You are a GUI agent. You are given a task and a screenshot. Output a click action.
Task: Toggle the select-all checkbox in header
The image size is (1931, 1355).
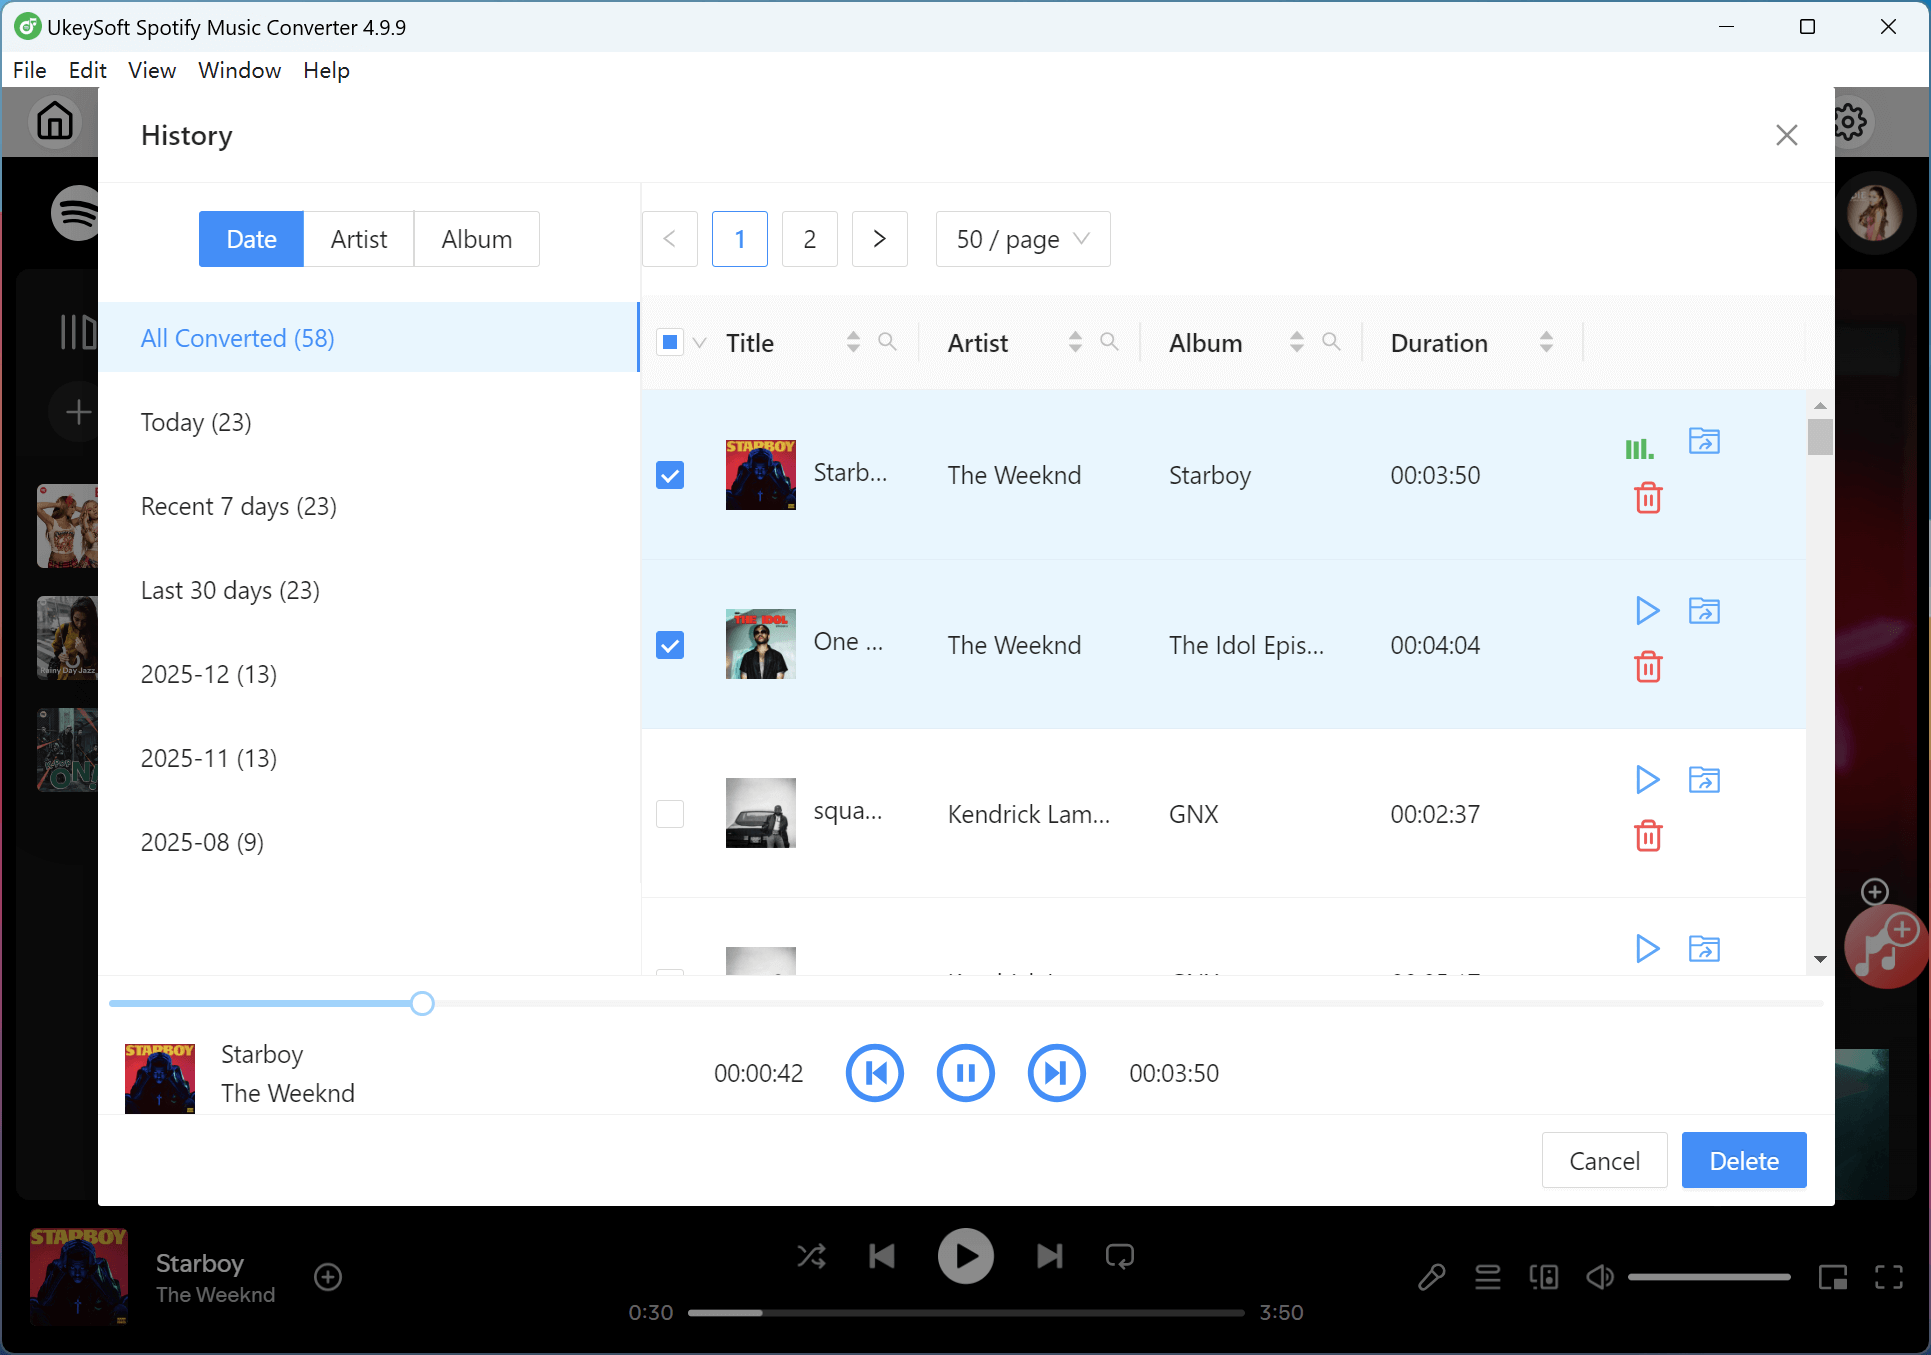[671, 341]
